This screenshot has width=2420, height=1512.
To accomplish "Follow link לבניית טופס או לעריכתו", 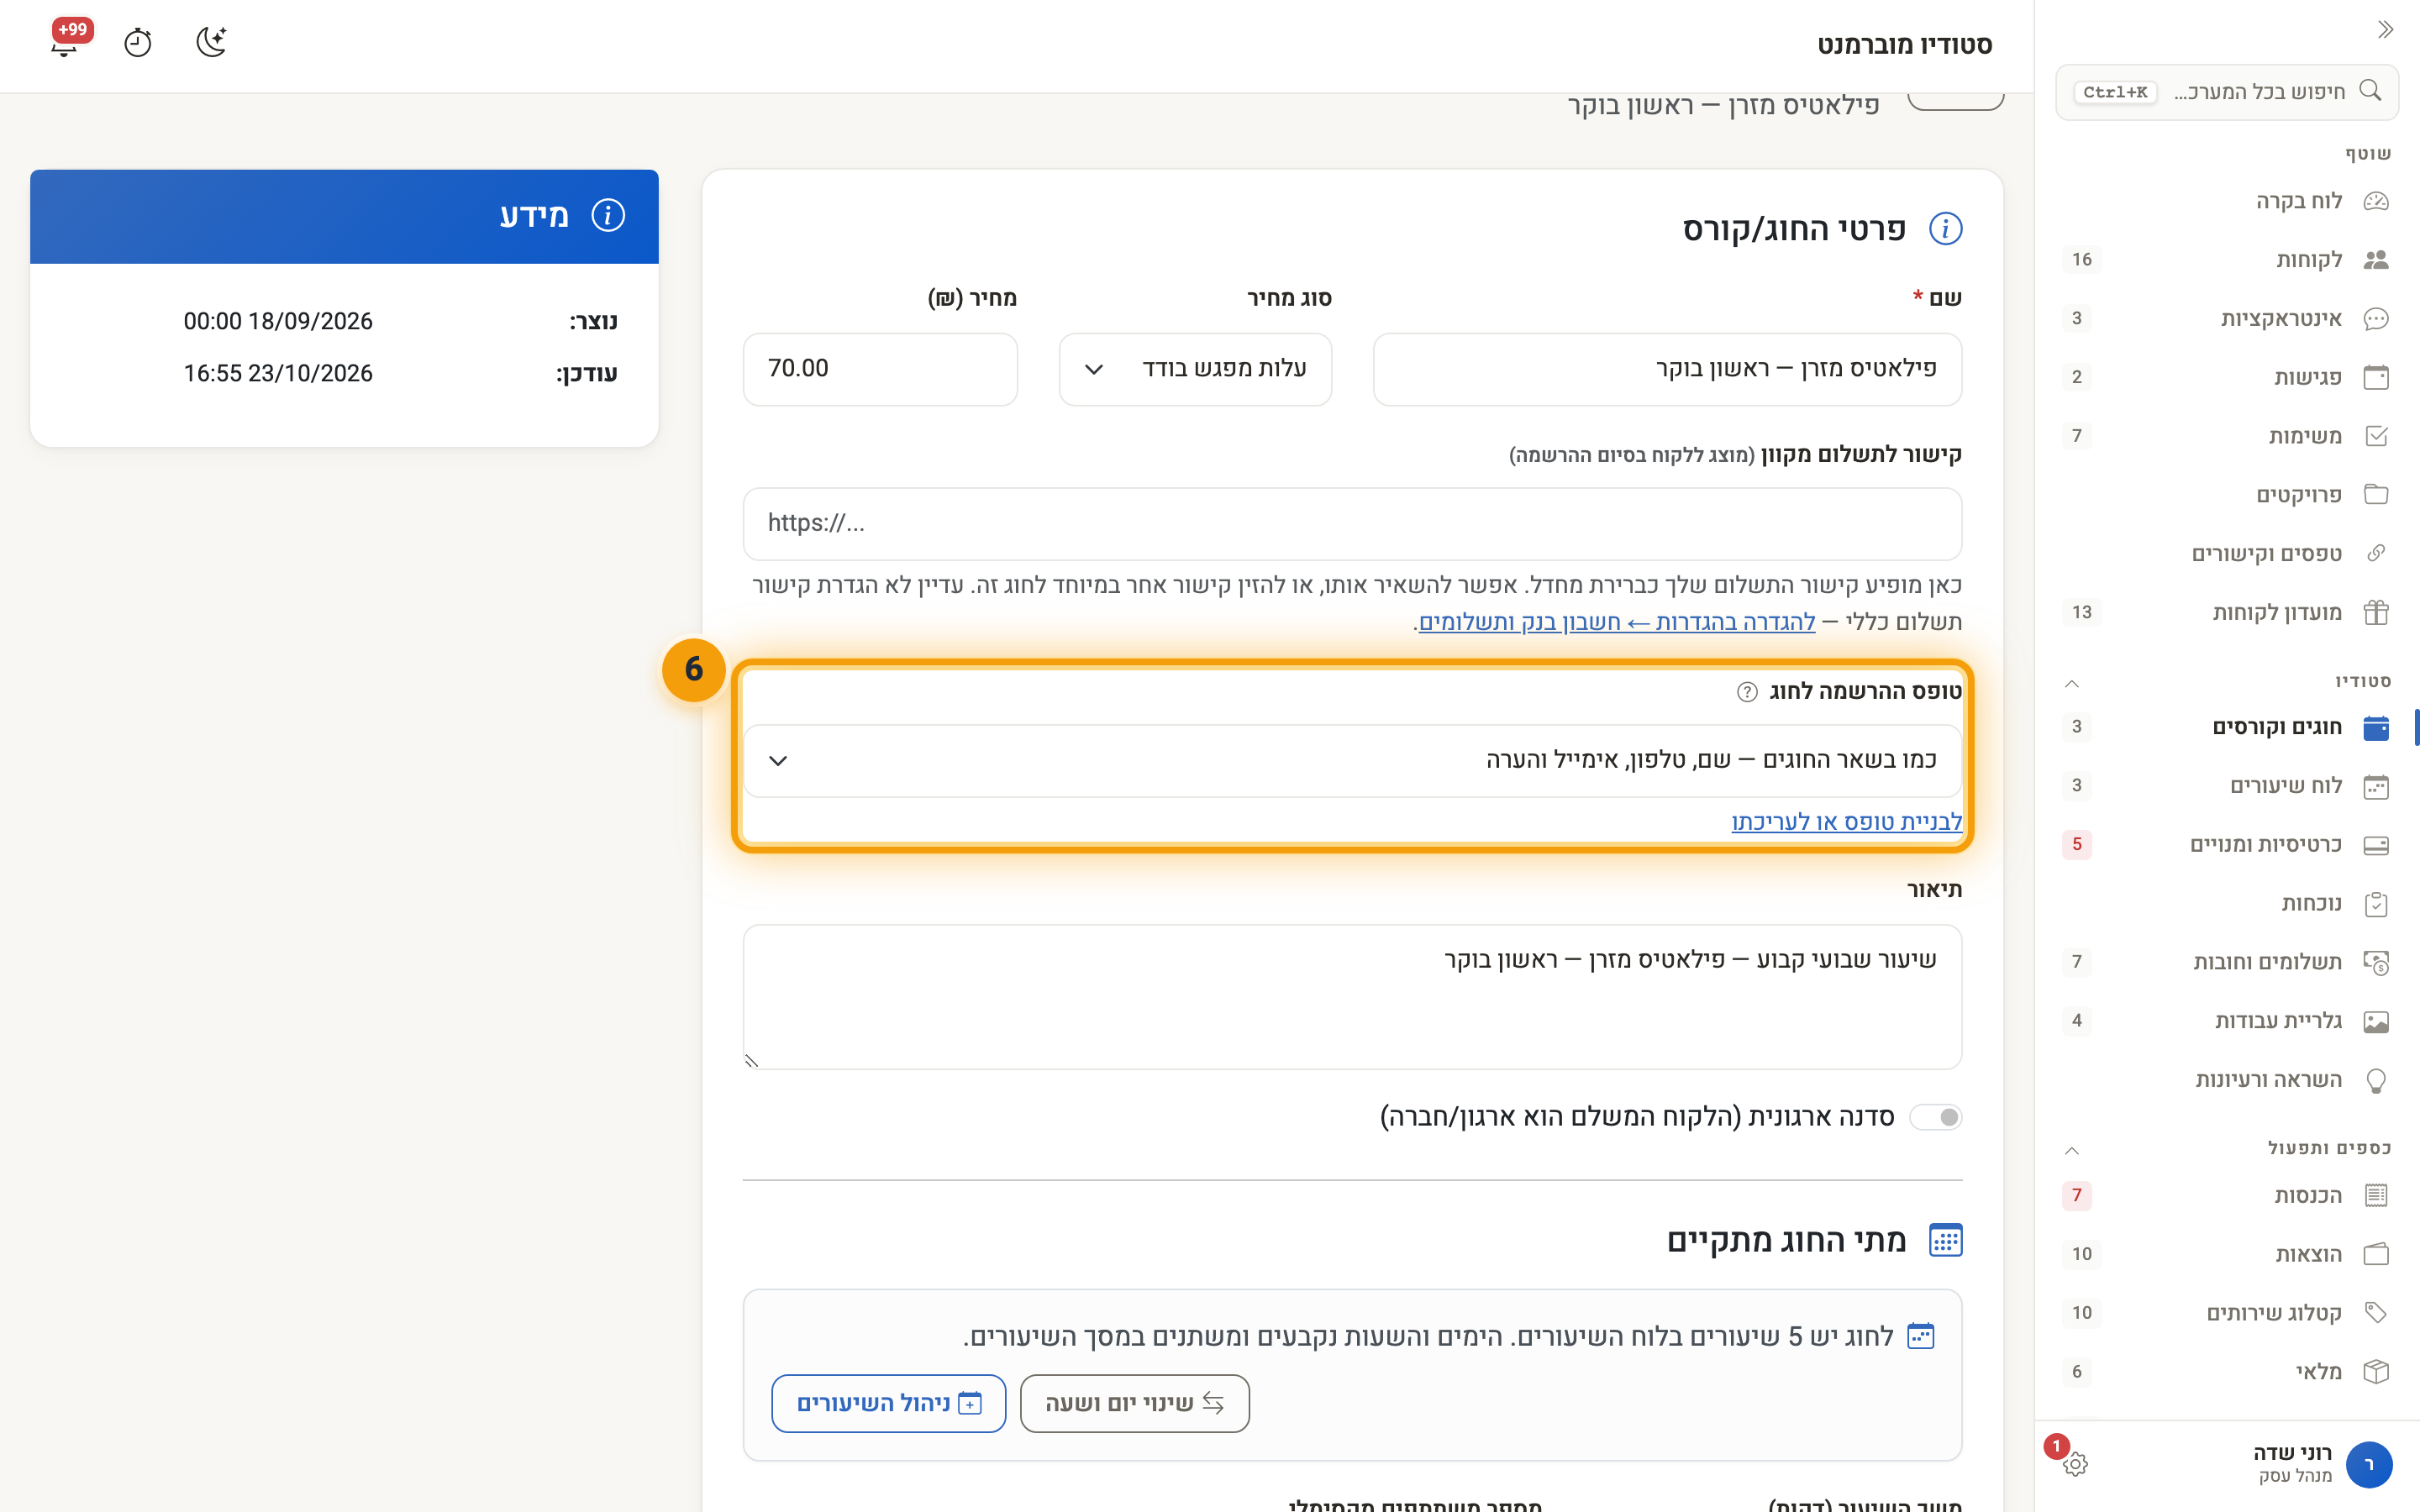I will [1846, 822].
